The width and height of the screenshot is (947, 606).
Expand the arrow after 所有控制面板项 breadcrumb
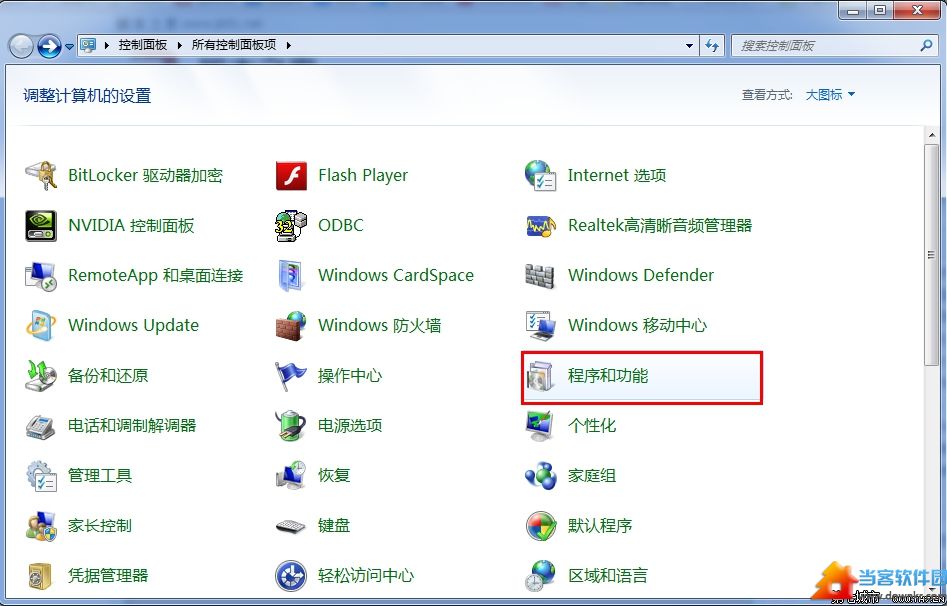(x=289, y=45)
